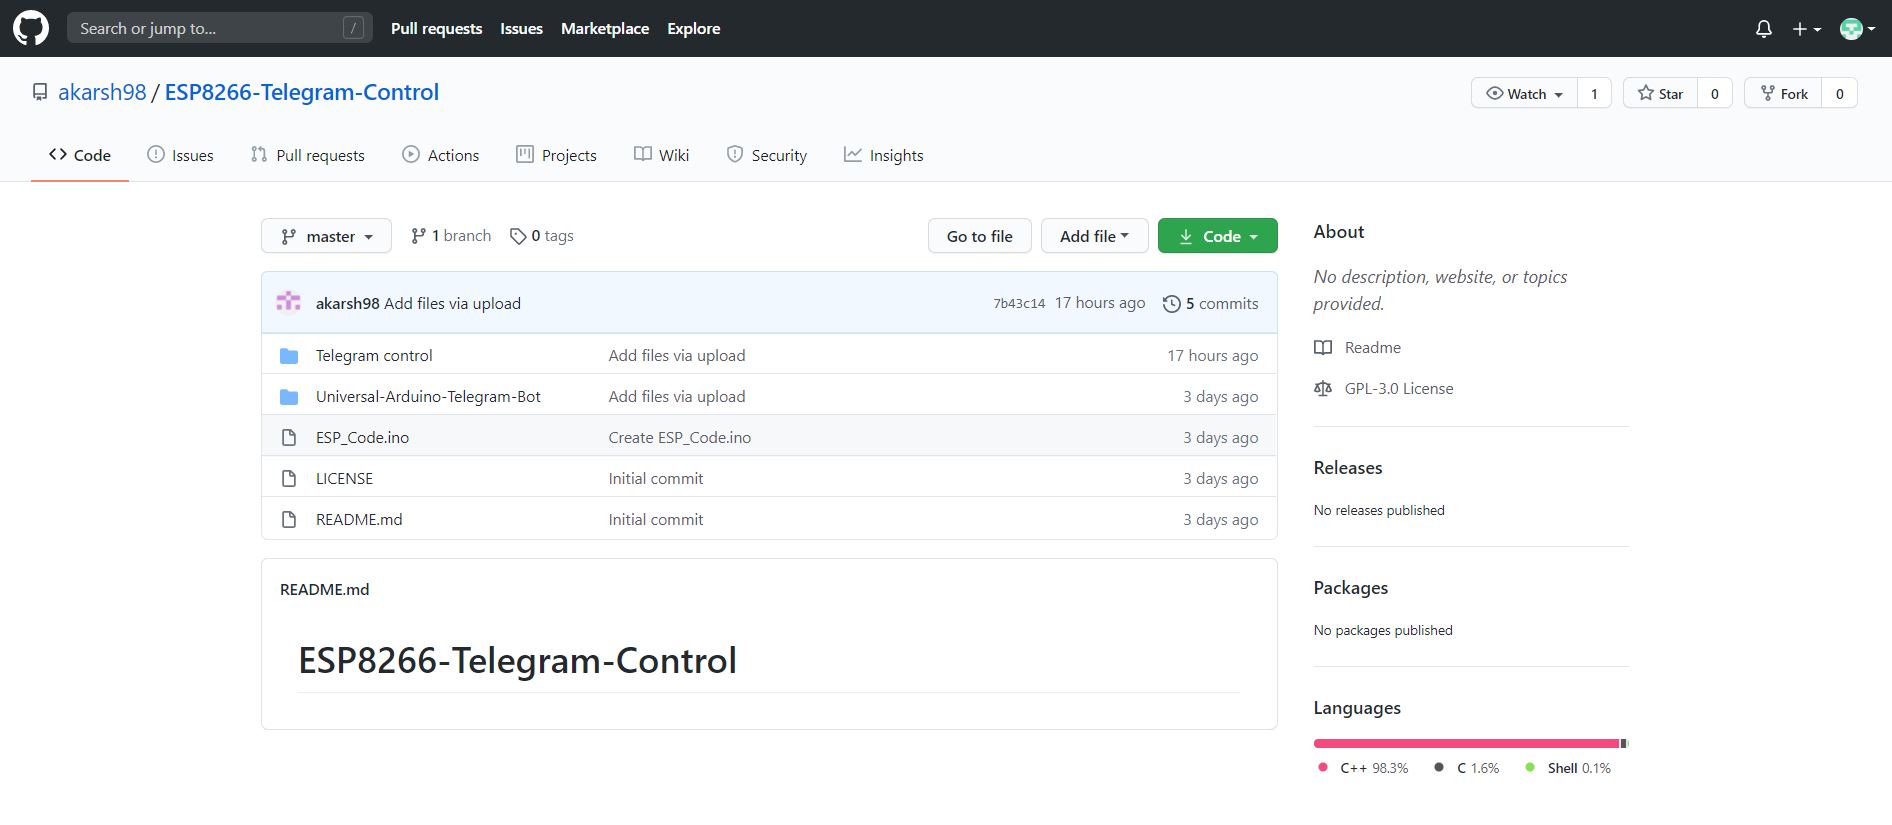The image size is (1892, 825).
Task: Open the akarsh98 owner profile link
Action: [x=102, y=92]
